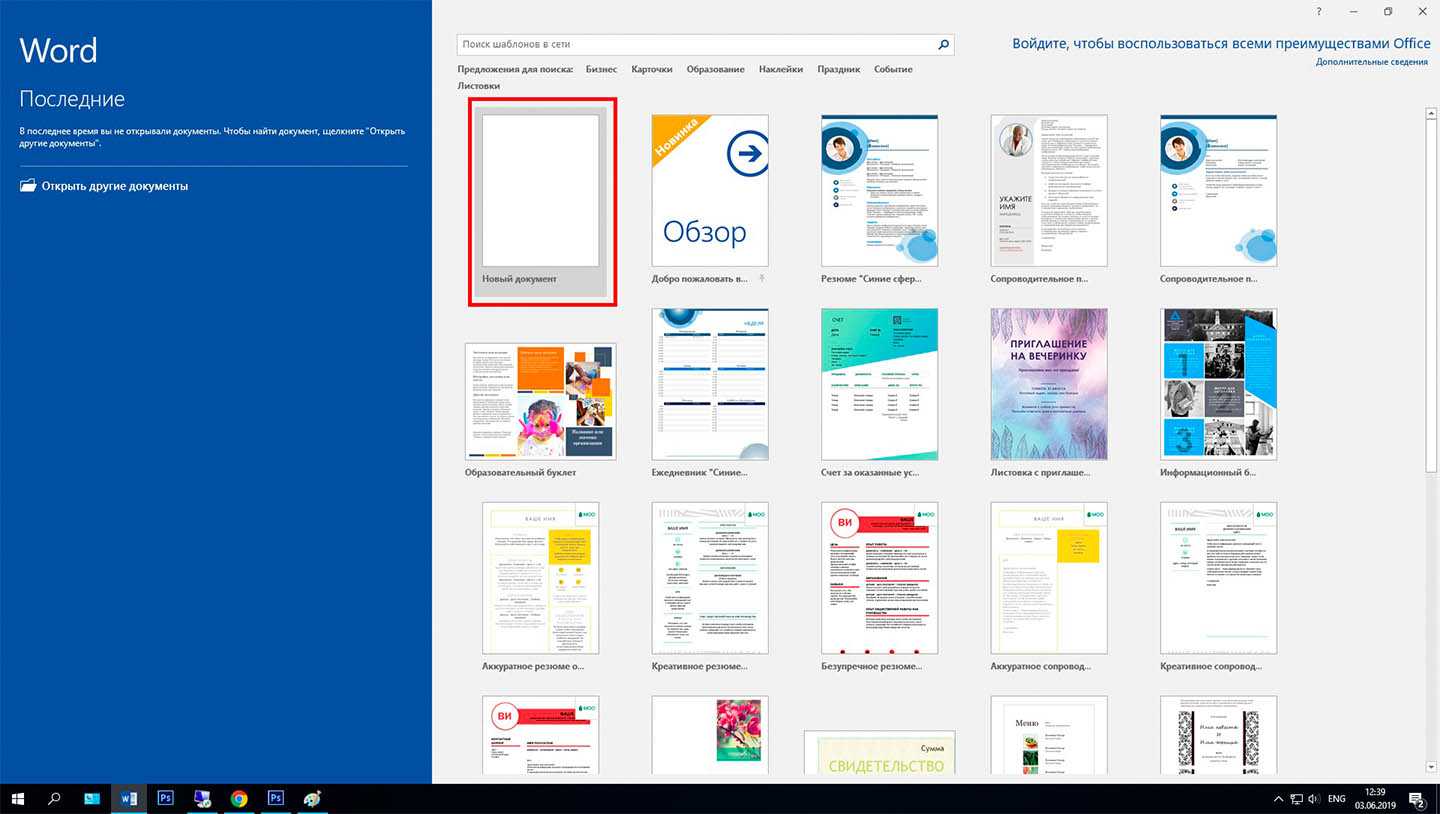Expand hidden system tray icons chevron

tap(1278, 799)
